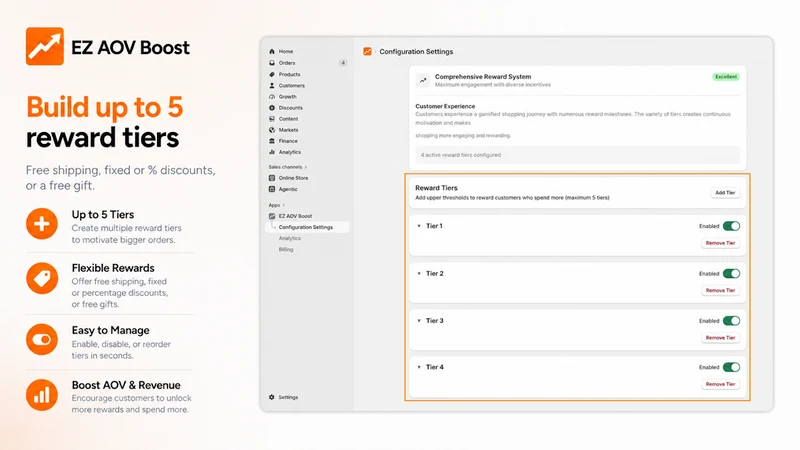800x450 pixels.
Task: Click the Discounts icon in sidebar
Action: (x=272, y=108)
